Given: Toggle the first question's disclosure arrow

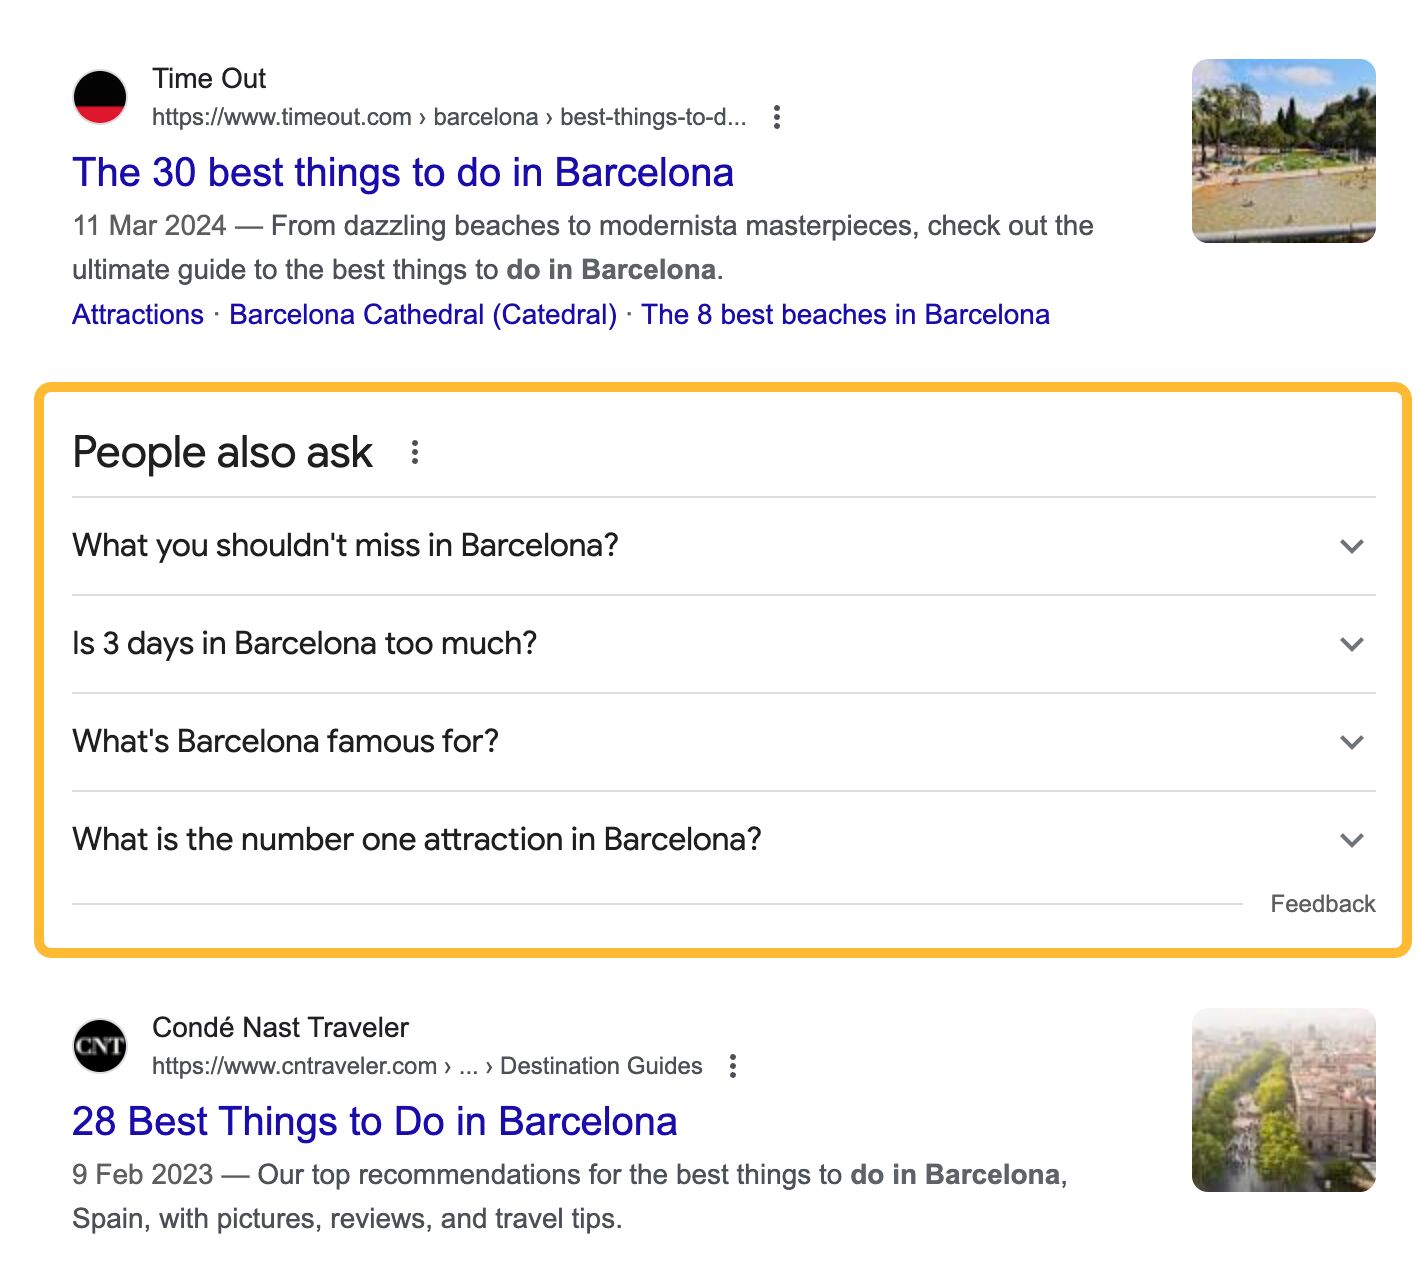Looking at the screenshot, I should (x=1352, y=546).
